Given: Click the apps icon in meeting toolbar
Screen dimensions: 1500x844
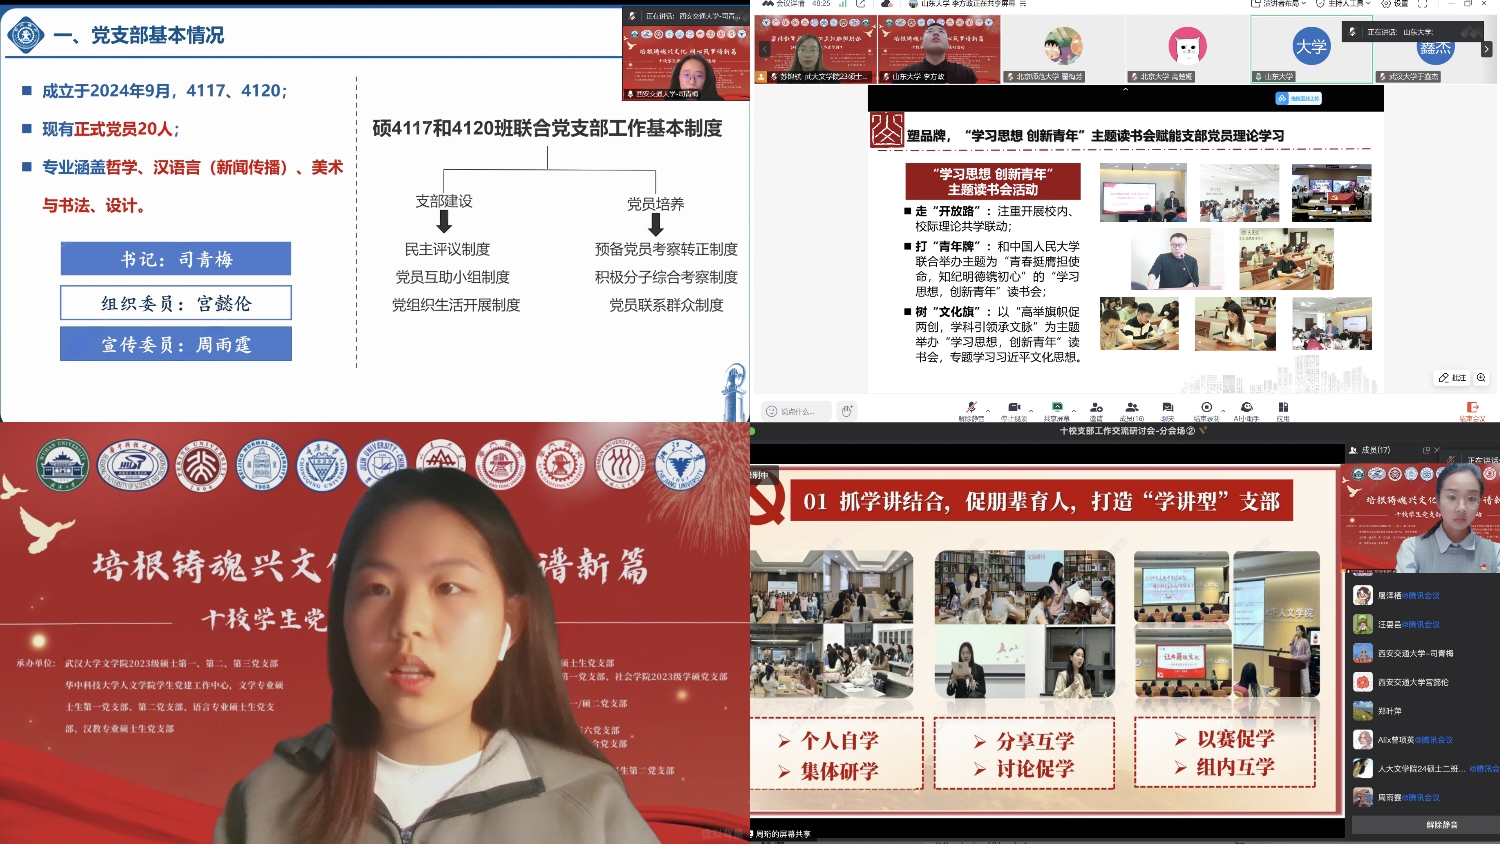Looking at the screenshot, I should (x=1283, y=410).
